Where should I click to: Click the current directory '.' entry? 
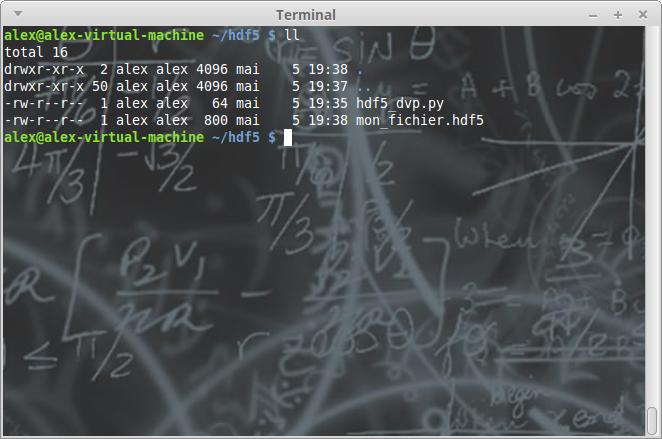360,69
